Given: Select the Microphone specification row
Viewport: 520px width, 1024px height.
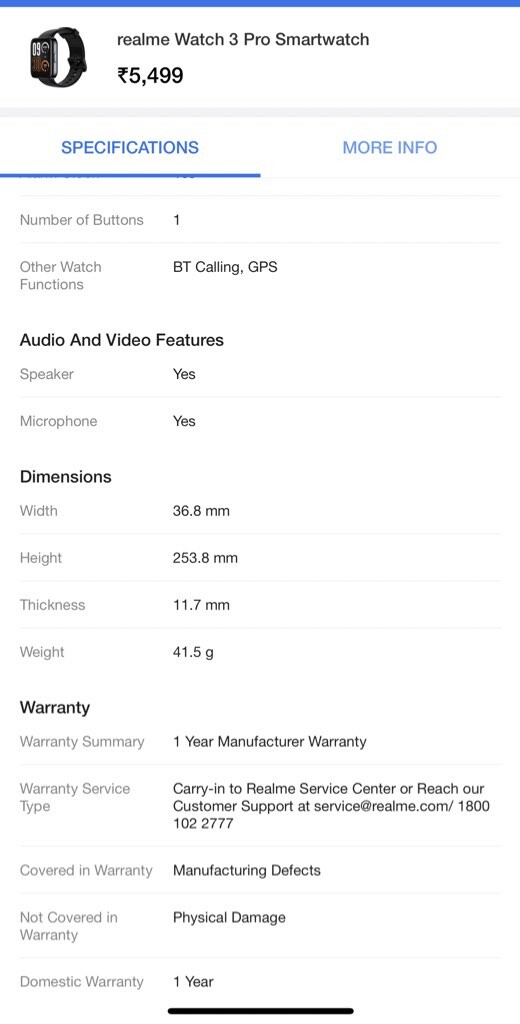Looking at the screenshot, I should click(260, 421).
